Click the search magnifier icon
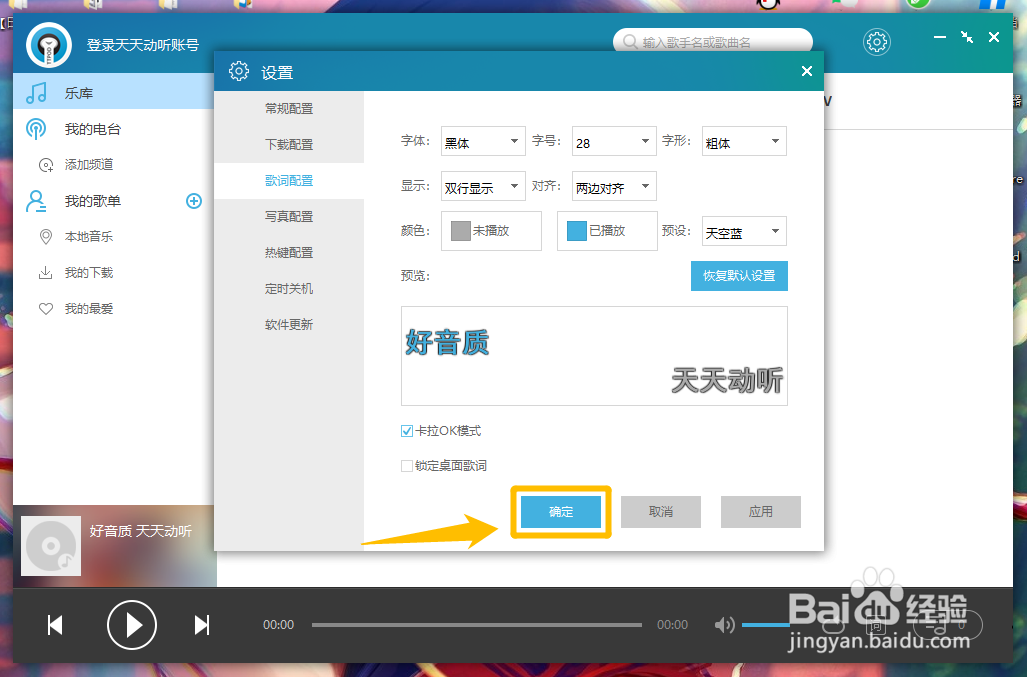Viewport: 1027px width, 677px height. point(630,42)
